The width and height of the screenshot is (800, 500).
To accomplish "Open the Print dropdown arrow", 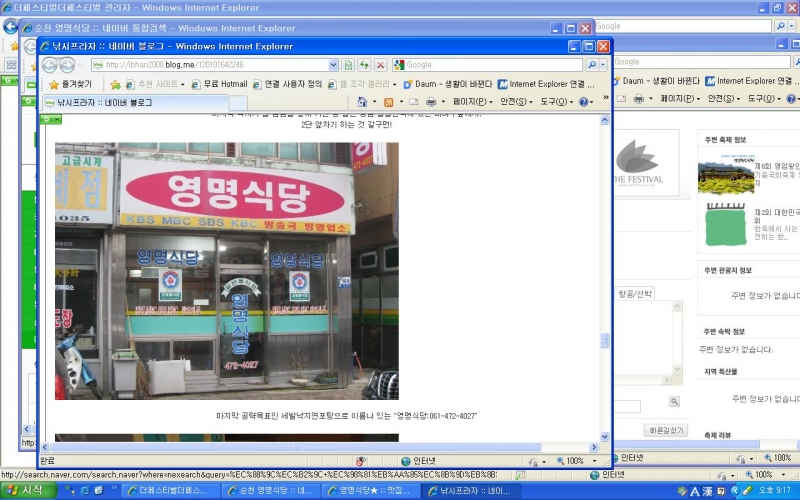I will (443, 102).
